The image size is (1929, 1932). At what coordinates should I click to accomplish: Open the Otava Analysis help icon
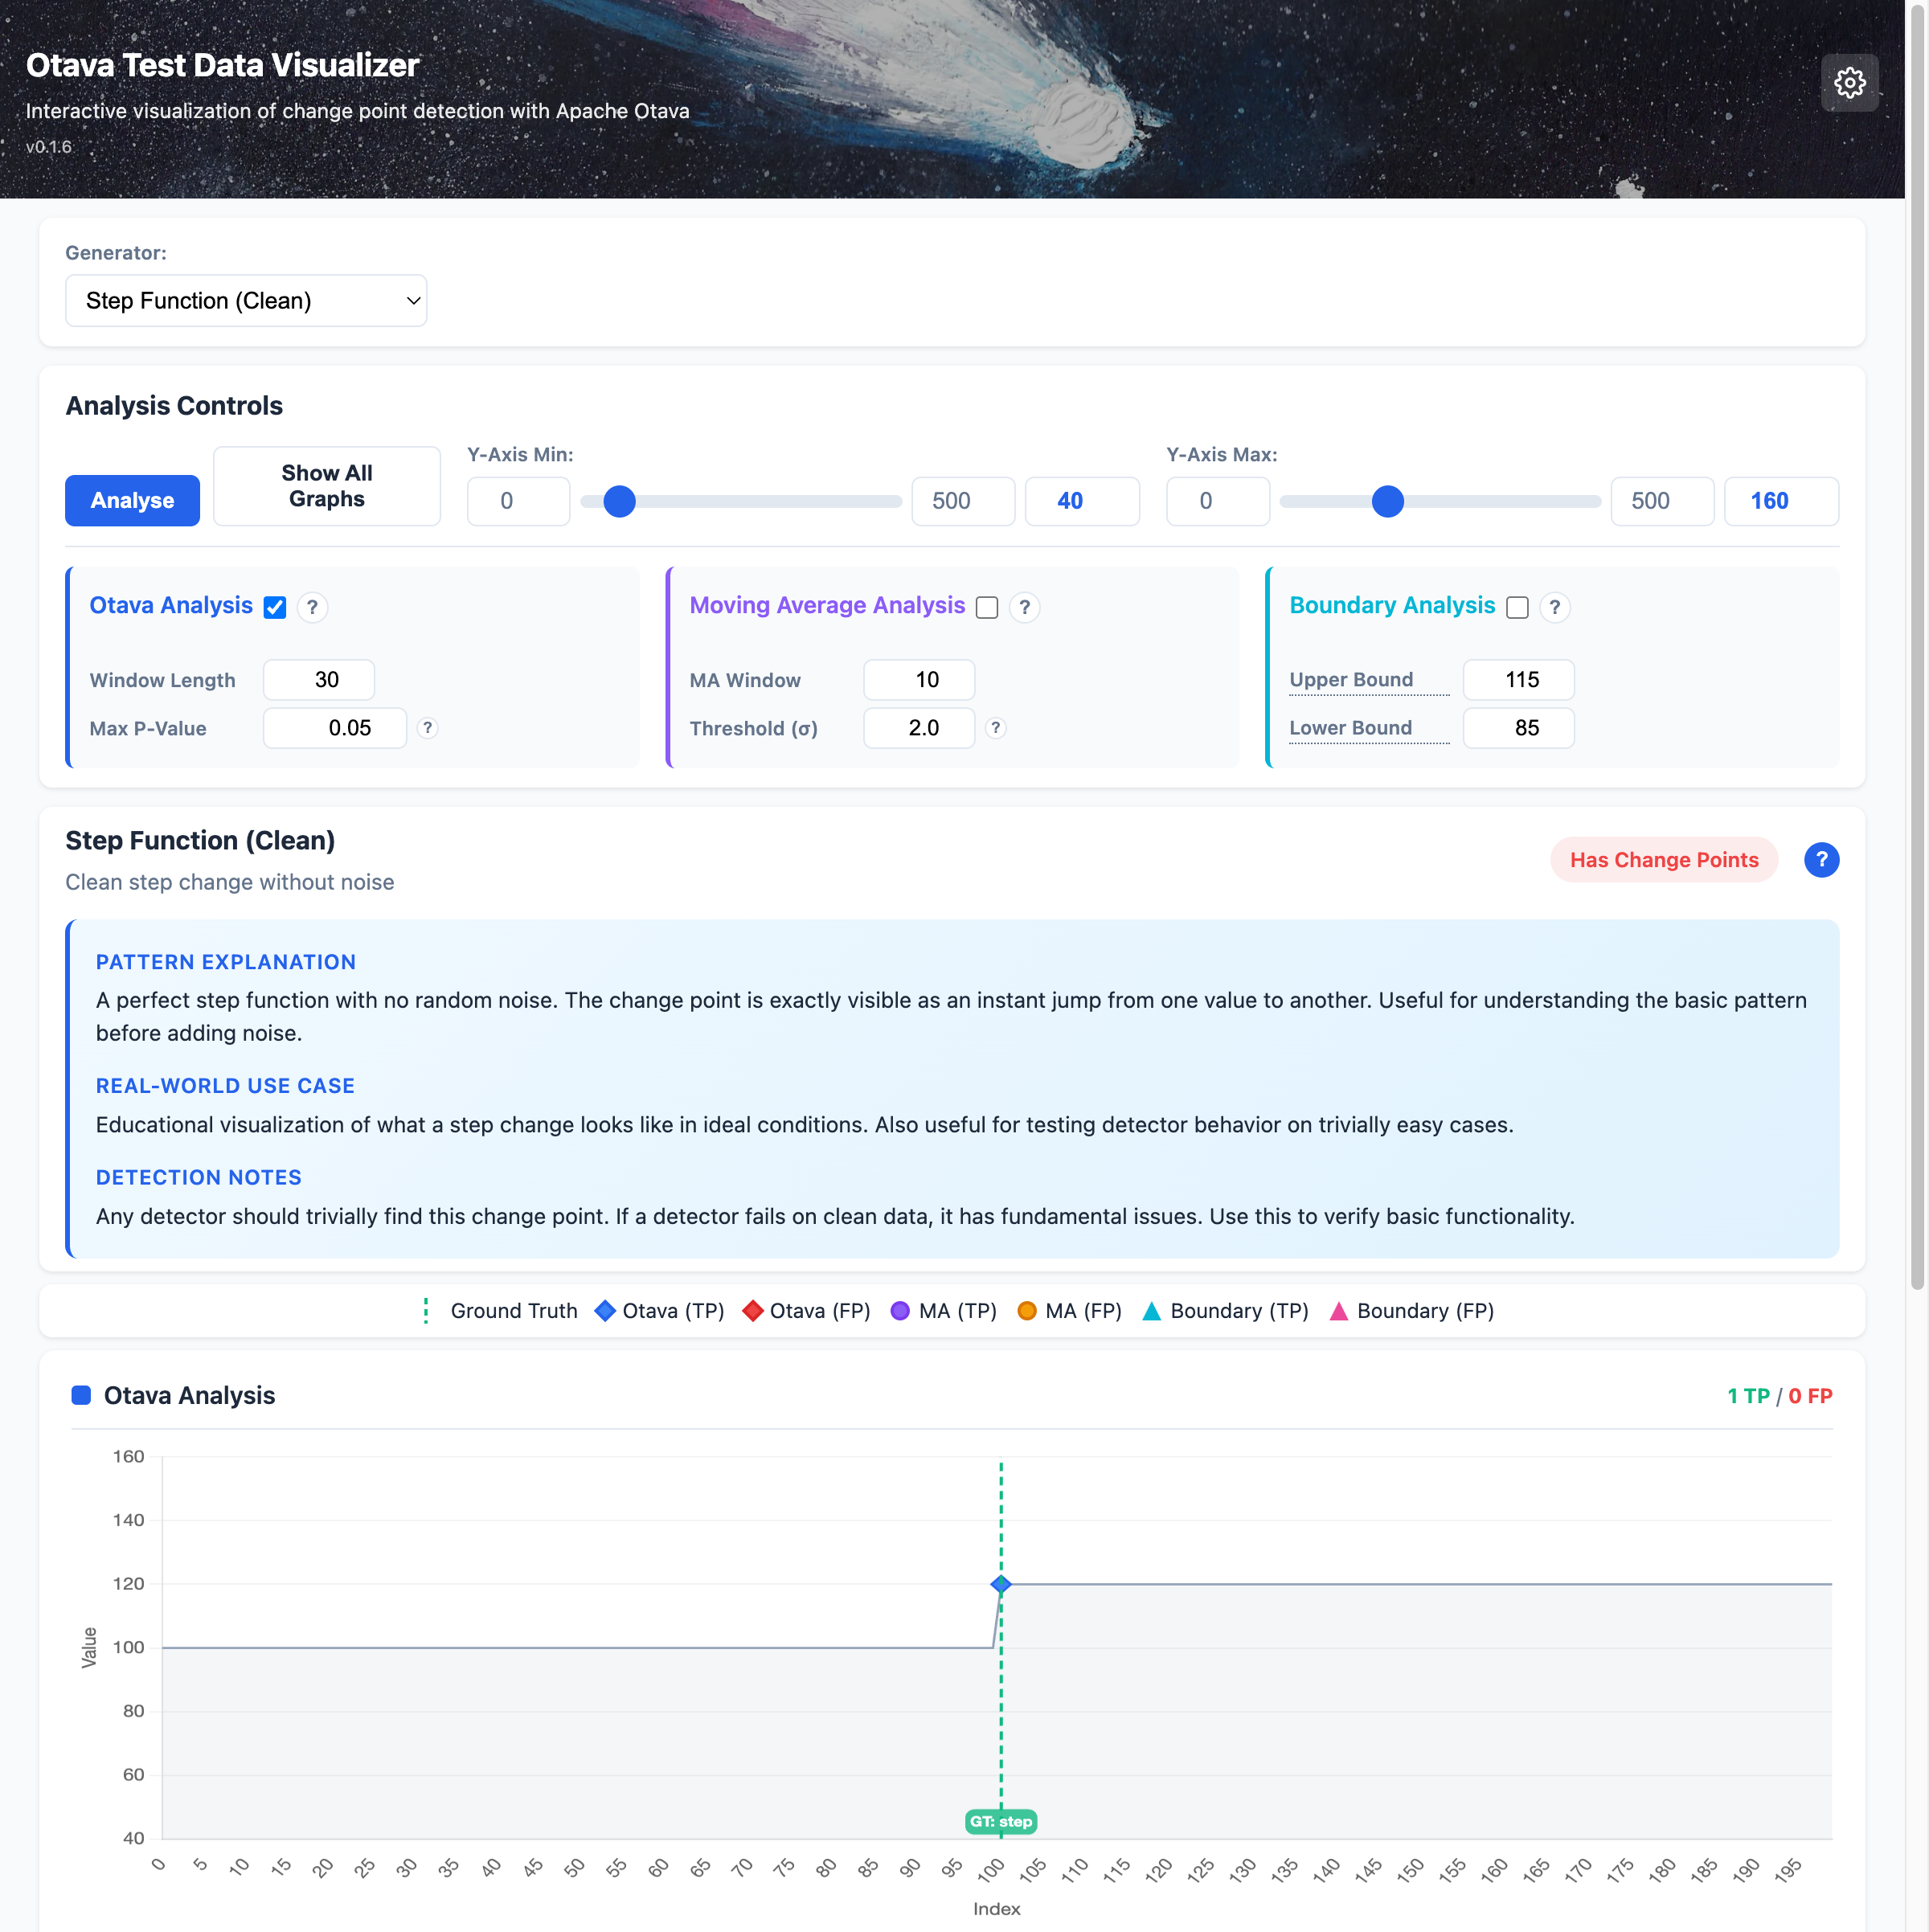[312, 607]
